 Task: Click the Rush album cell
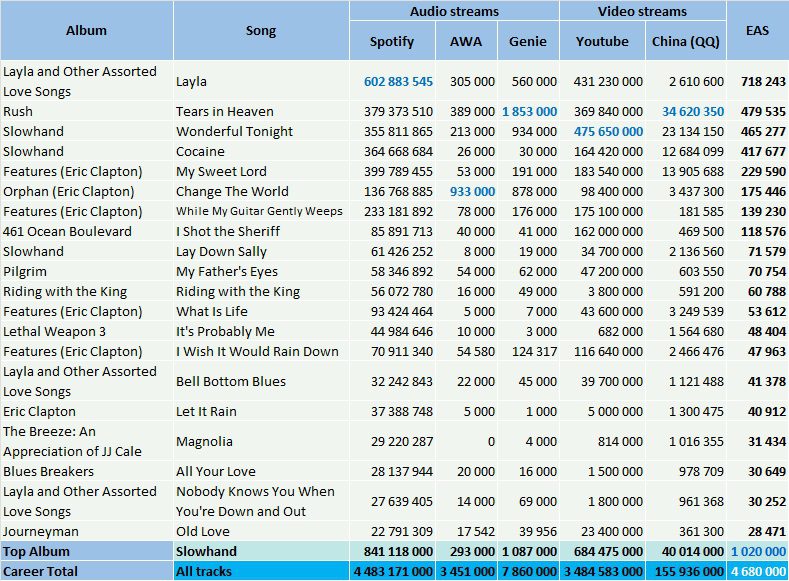click(x=87, y=111)
